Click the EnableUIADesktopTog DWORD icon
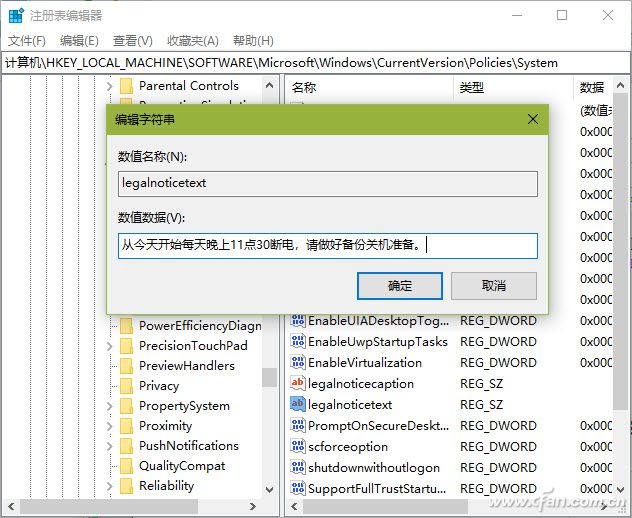Screen dimensions: 632x518 (x=298, y=320)
